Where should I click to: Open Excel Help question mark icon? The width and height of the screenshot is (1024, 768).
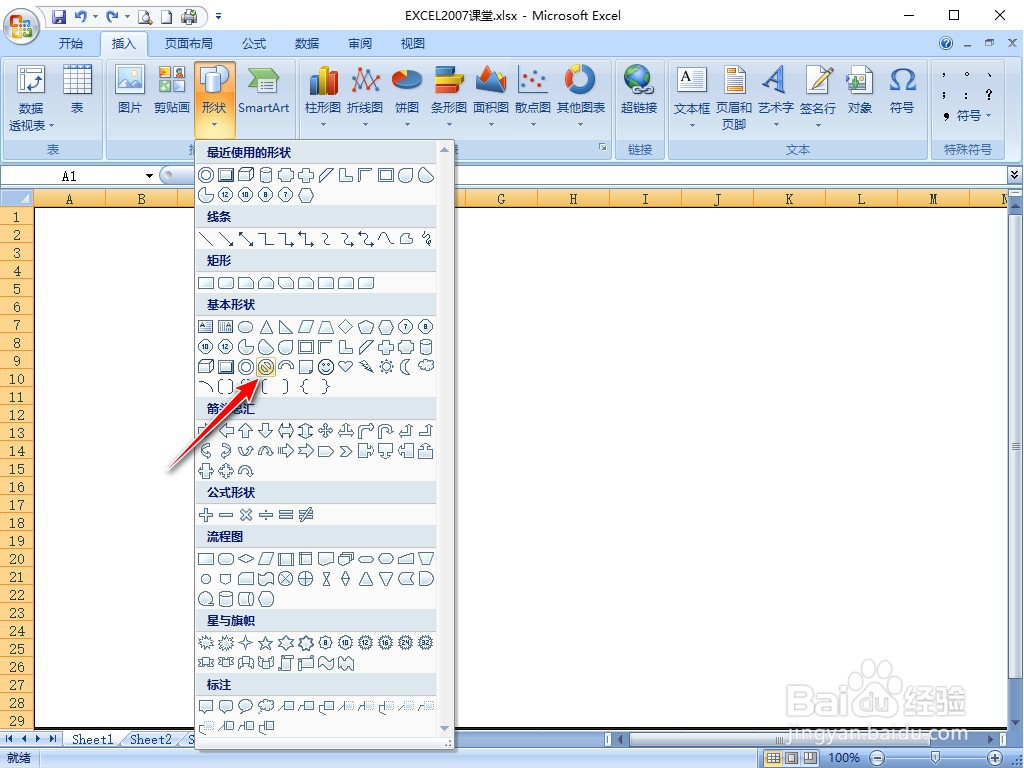pyautogui.click(x=946, y=43)
